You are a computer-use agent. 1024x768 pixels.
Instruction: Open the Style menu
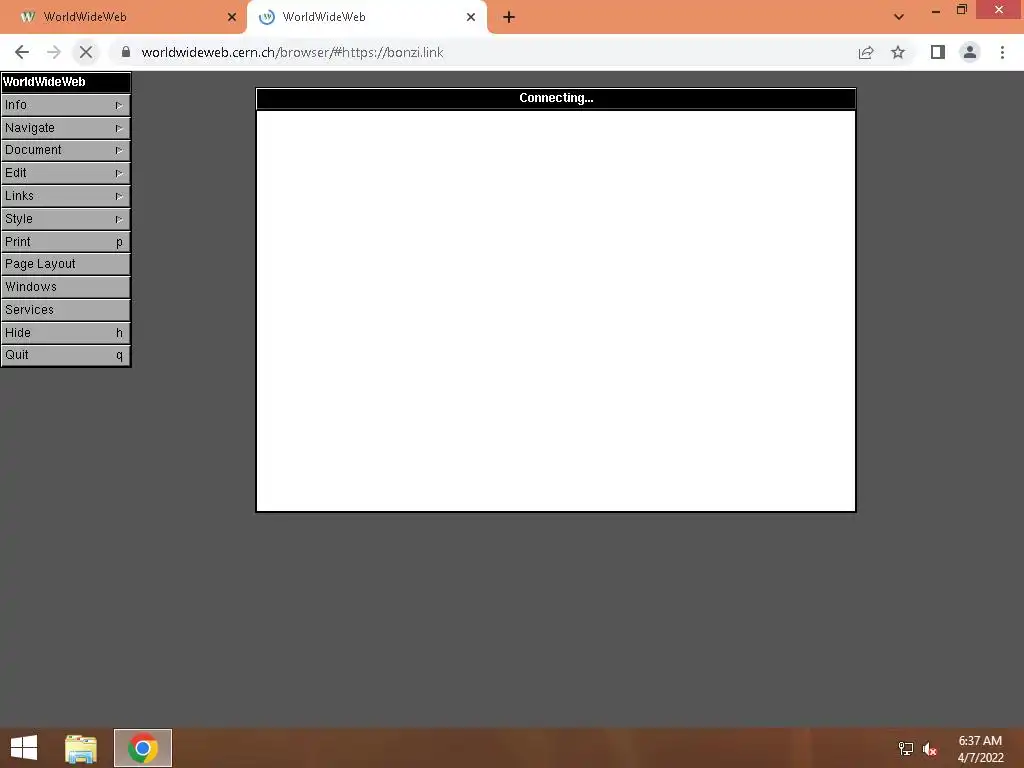coord(65,219)
